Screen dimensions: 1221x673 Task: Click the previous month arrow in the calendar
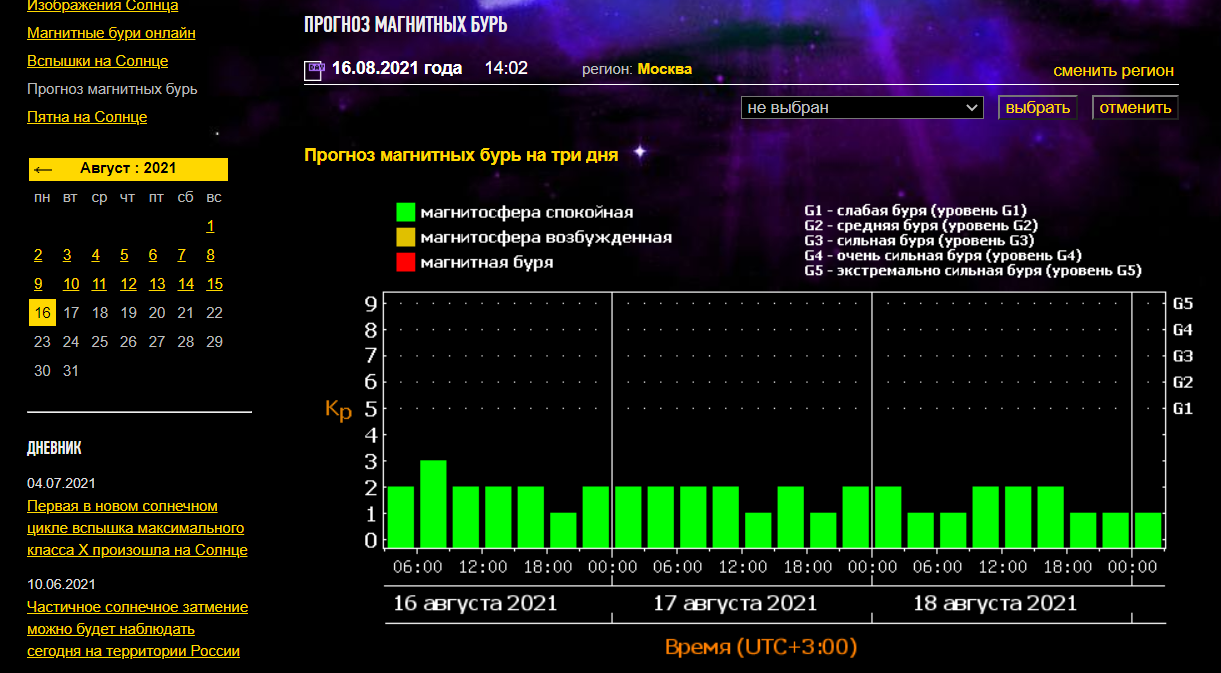click(x=43, y=169)
